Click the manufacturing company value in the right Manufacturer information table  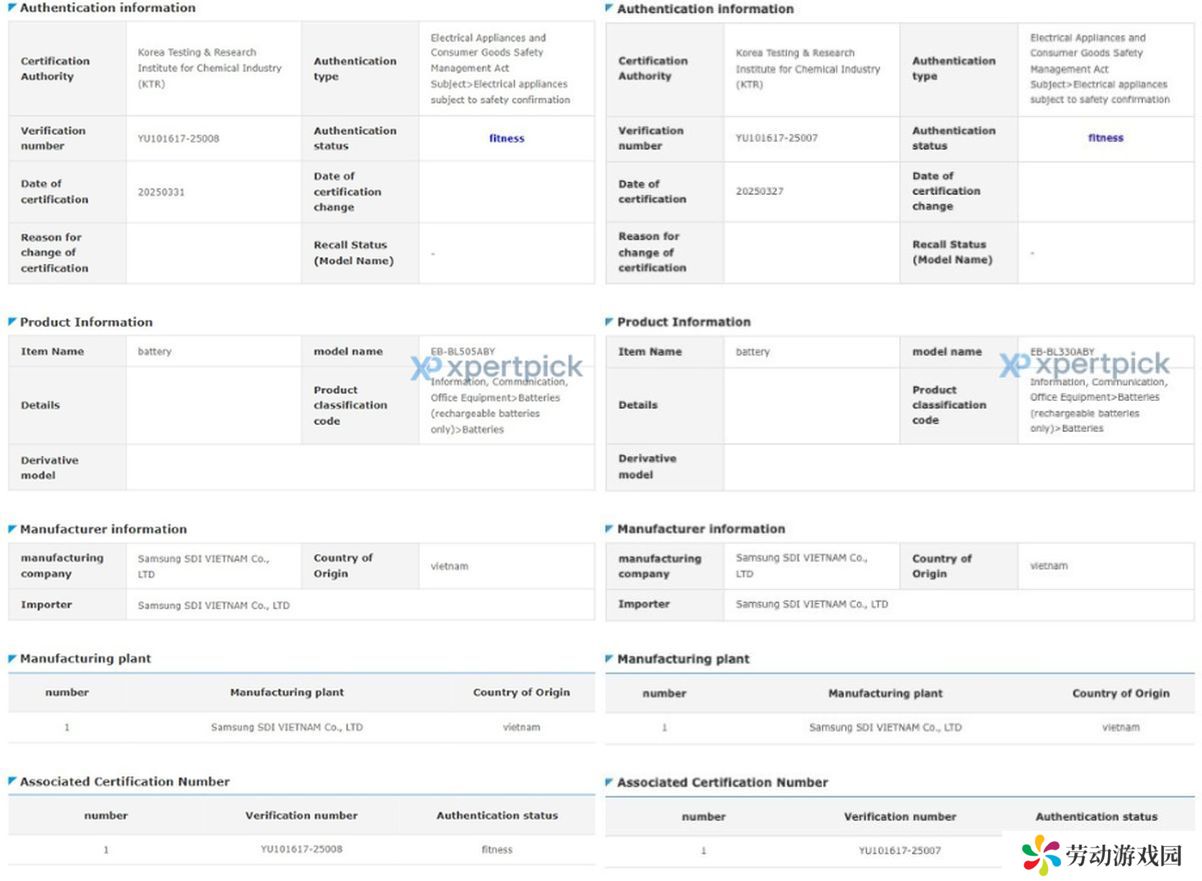(x=802, y=566)
